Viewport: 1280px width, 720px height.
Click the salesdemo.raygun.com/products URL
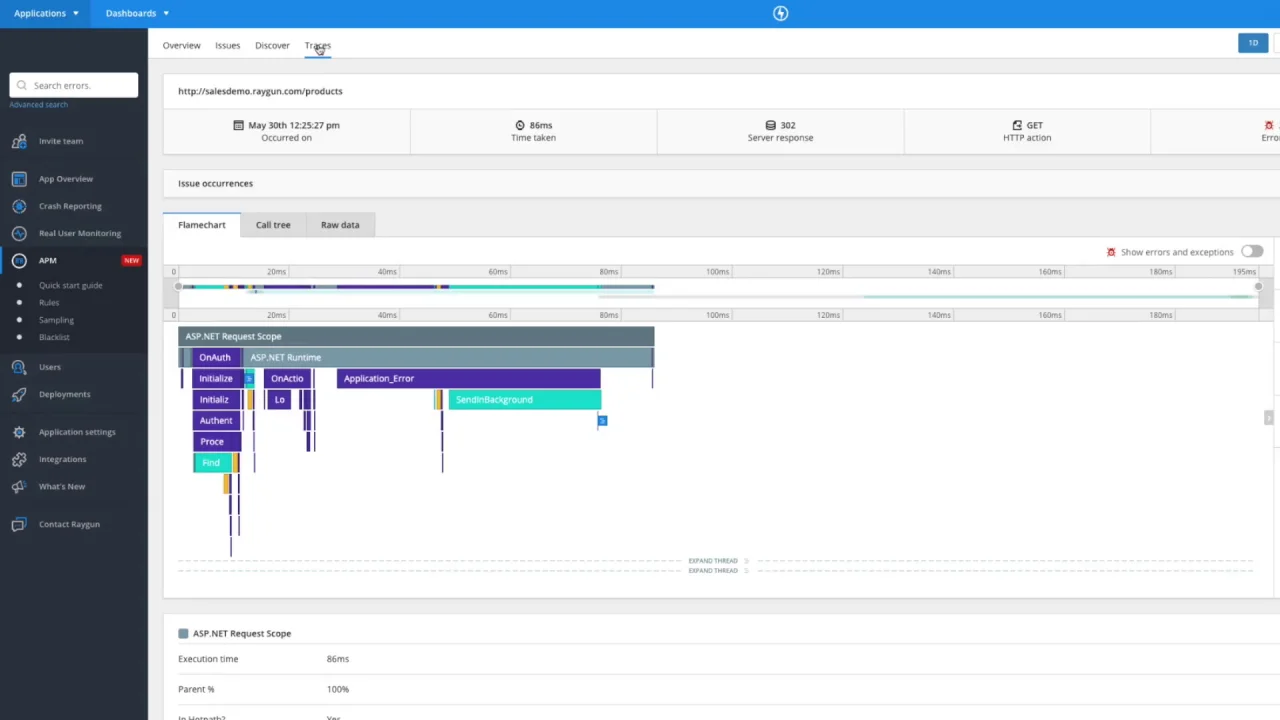click(x=260, y=91)
